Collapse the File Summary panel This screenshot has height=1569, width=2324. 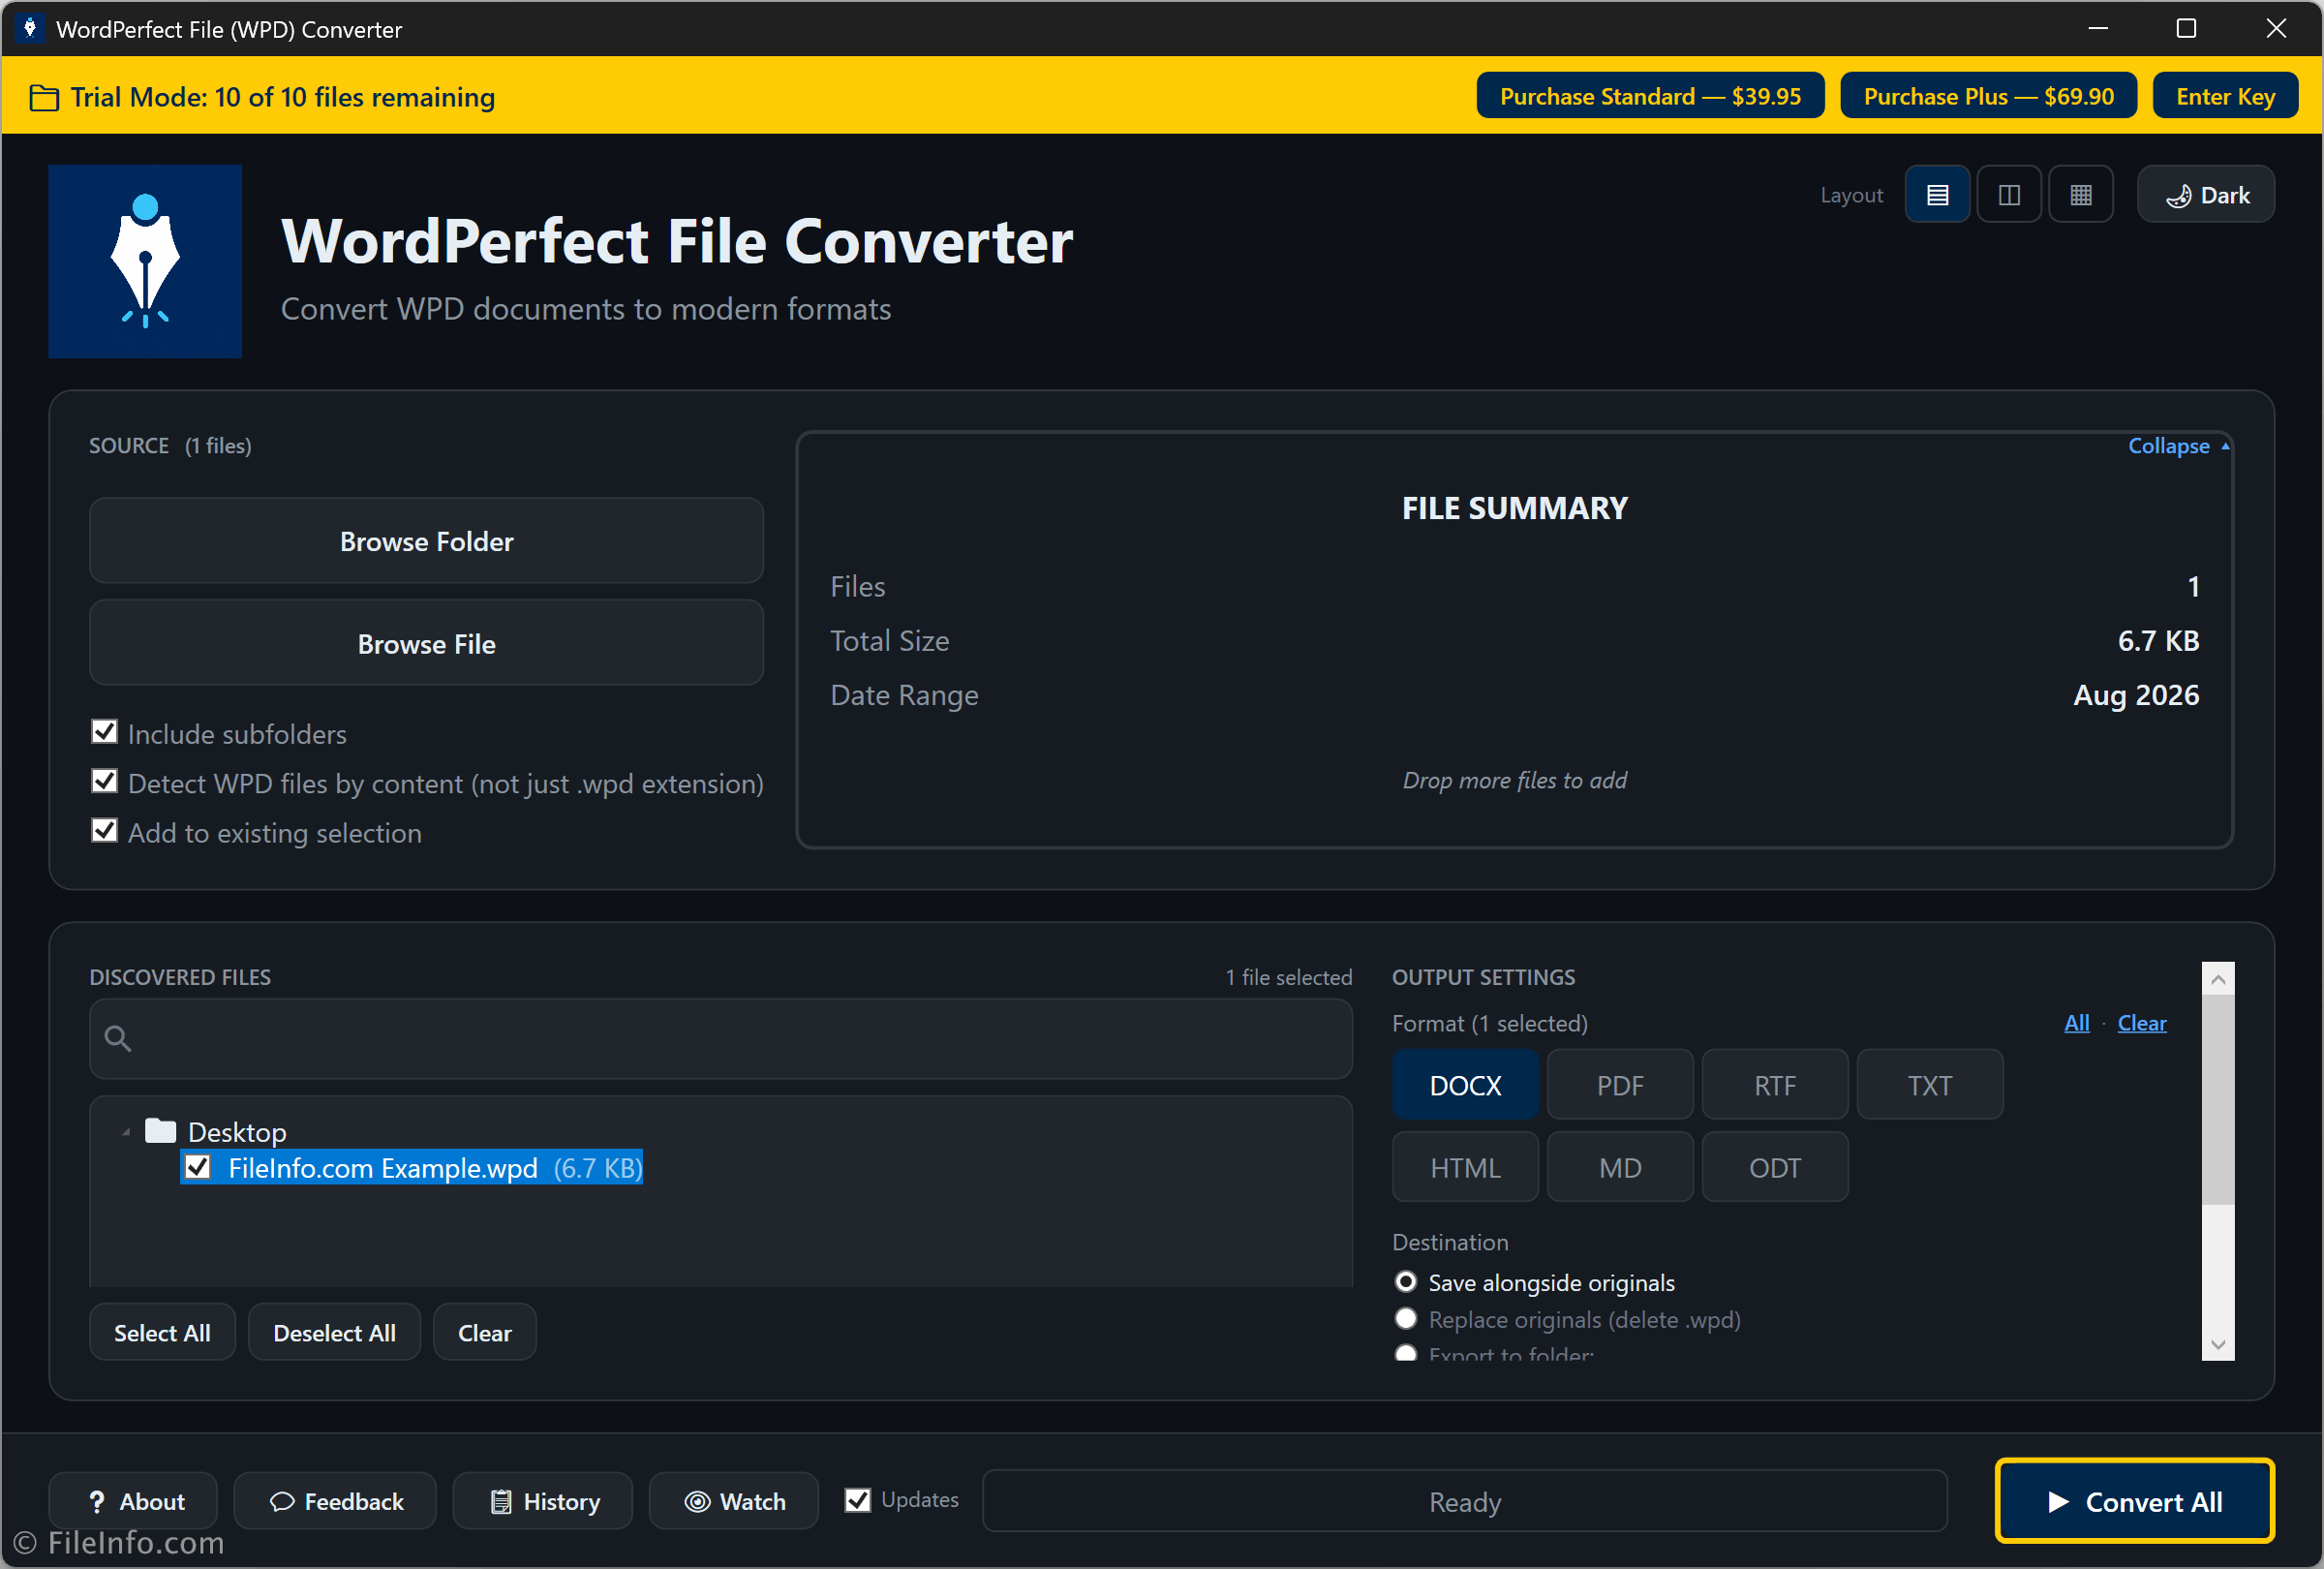point(2178,446)
